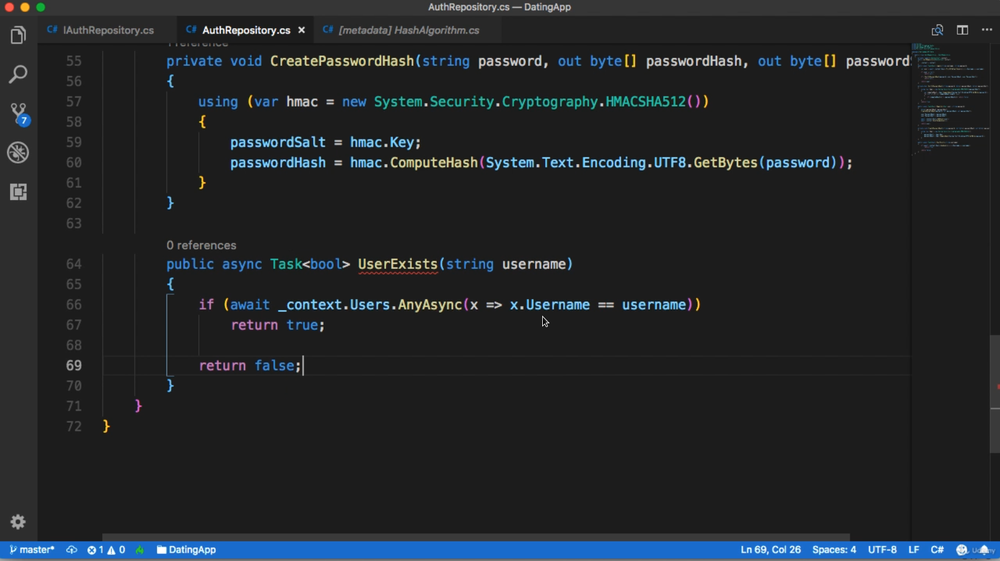Image resolution: width=1000 pixels, height=561 pixels.
Task: Open Source Control view with 7 changes
Action: pyautogui.click(x=18, y=113)
